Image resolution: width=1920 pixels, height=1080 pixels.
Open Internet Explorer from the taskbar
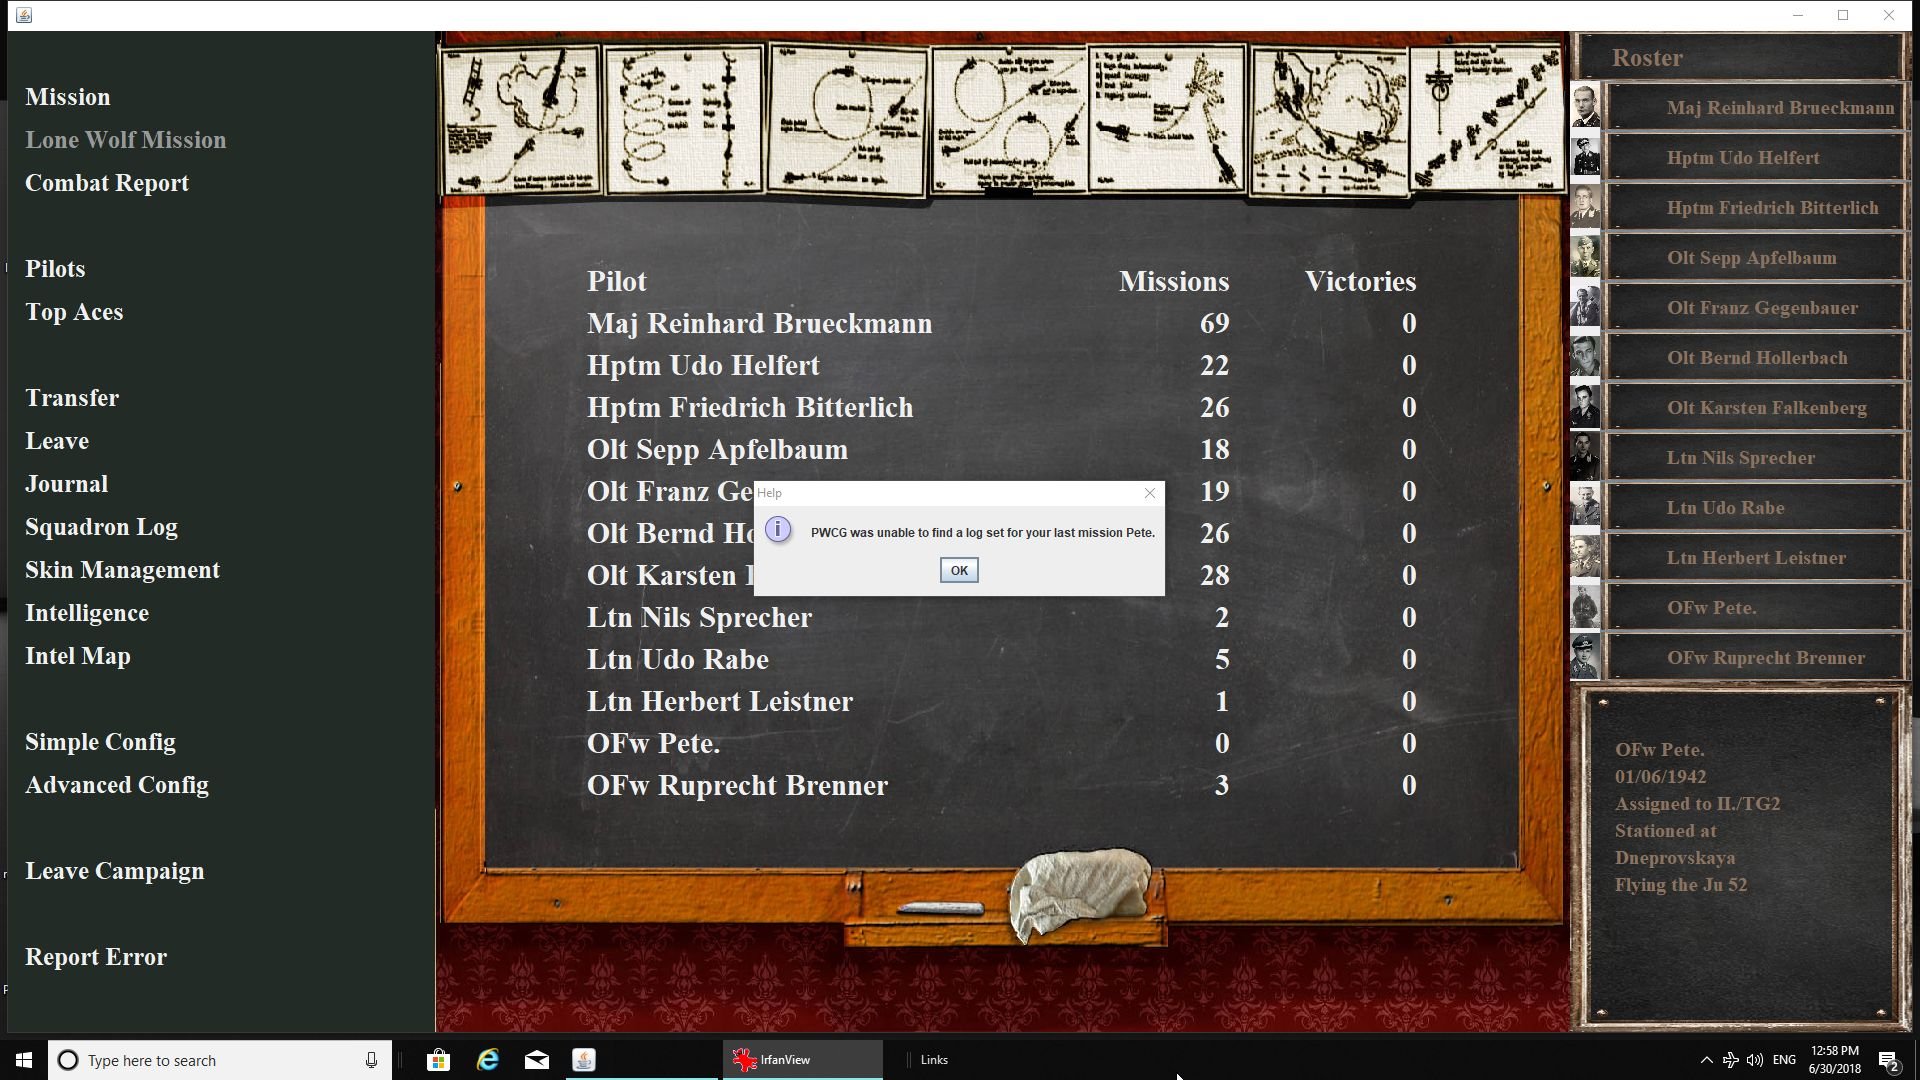(488, 1060)
